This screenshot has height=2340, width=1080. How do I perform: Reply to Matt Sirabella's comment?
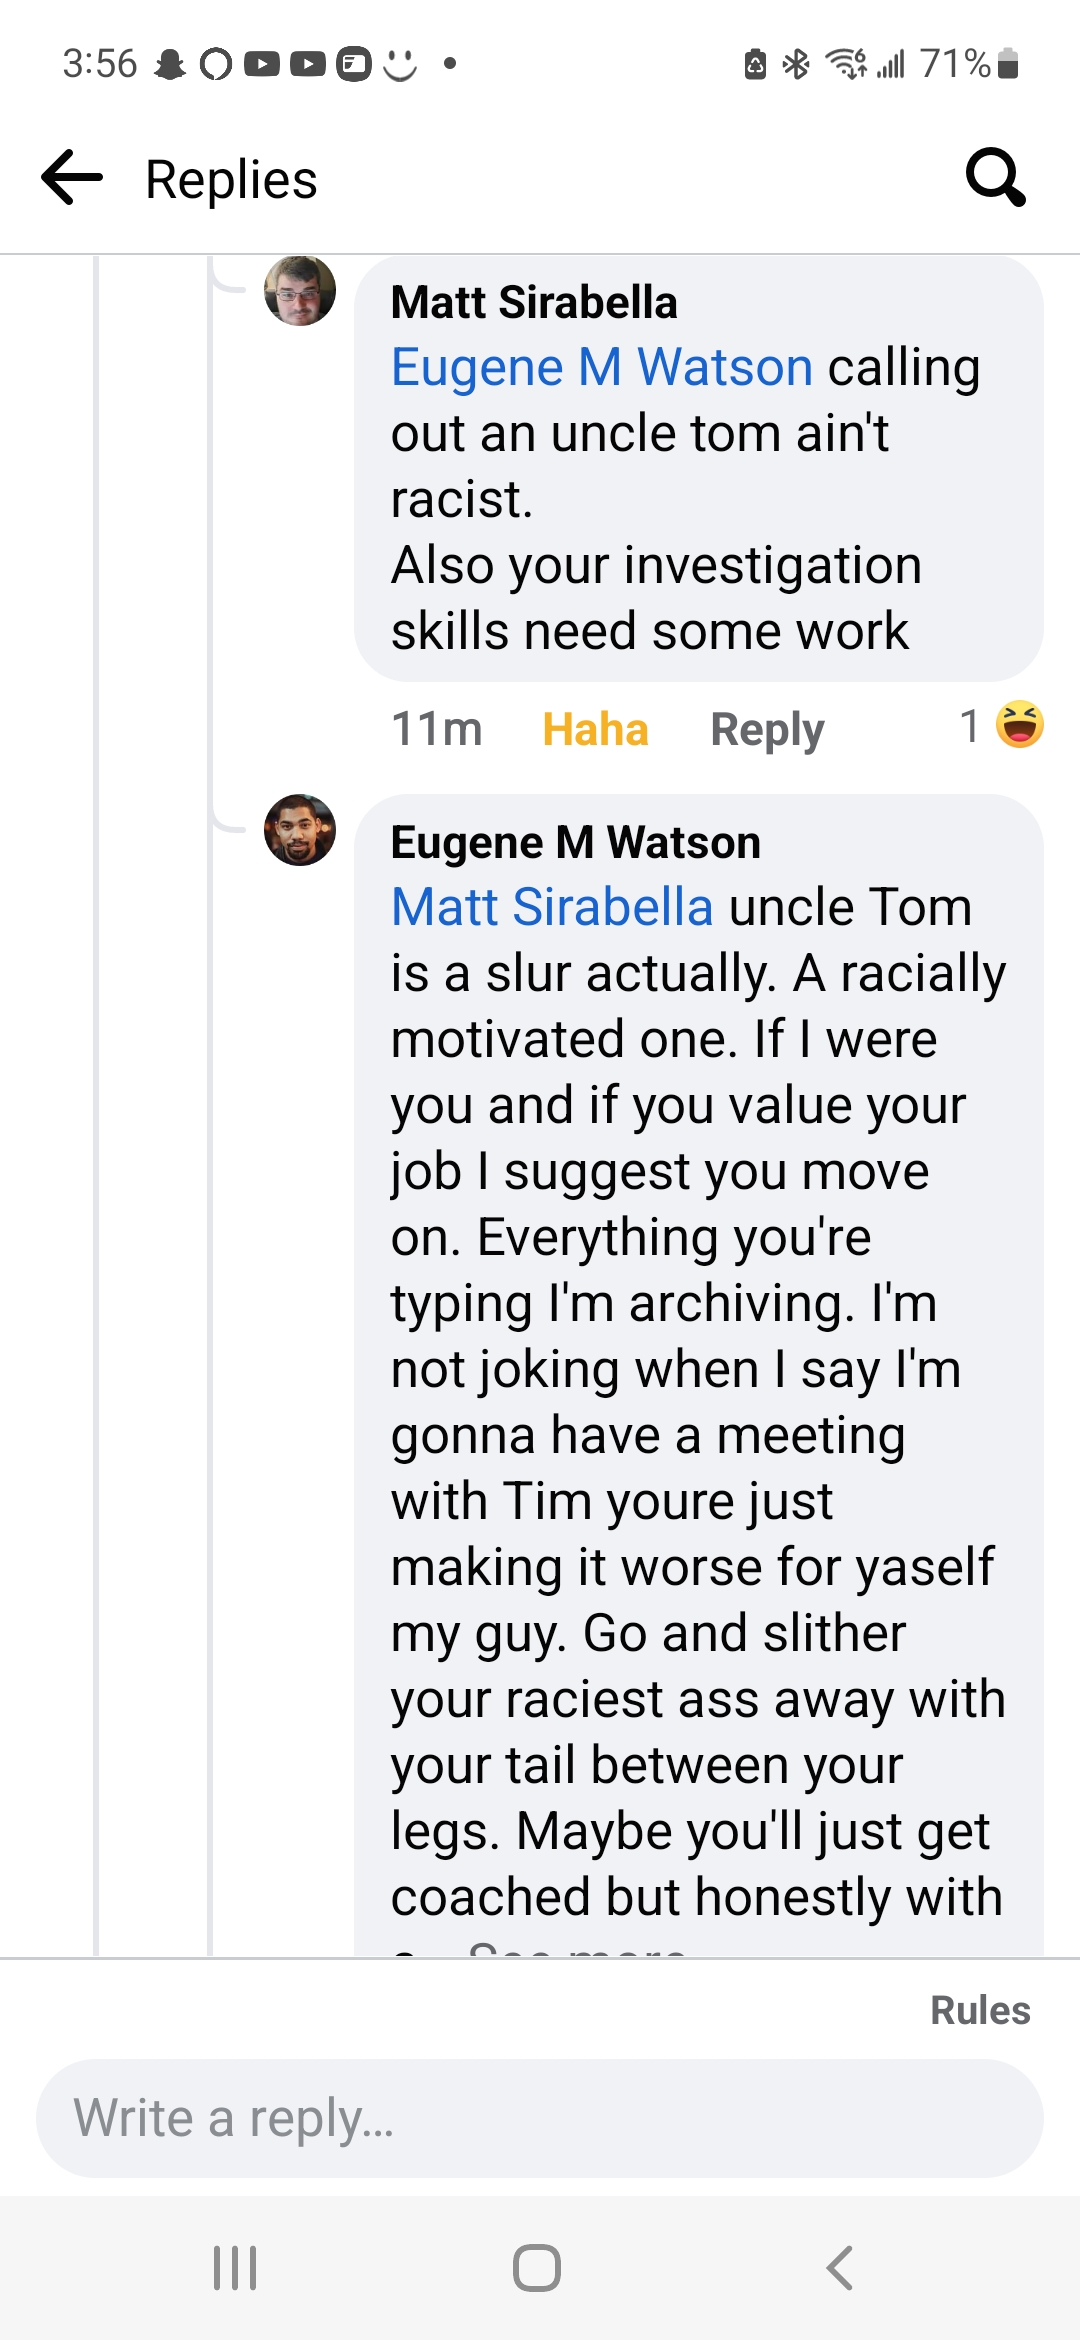(x=767, y=729)
